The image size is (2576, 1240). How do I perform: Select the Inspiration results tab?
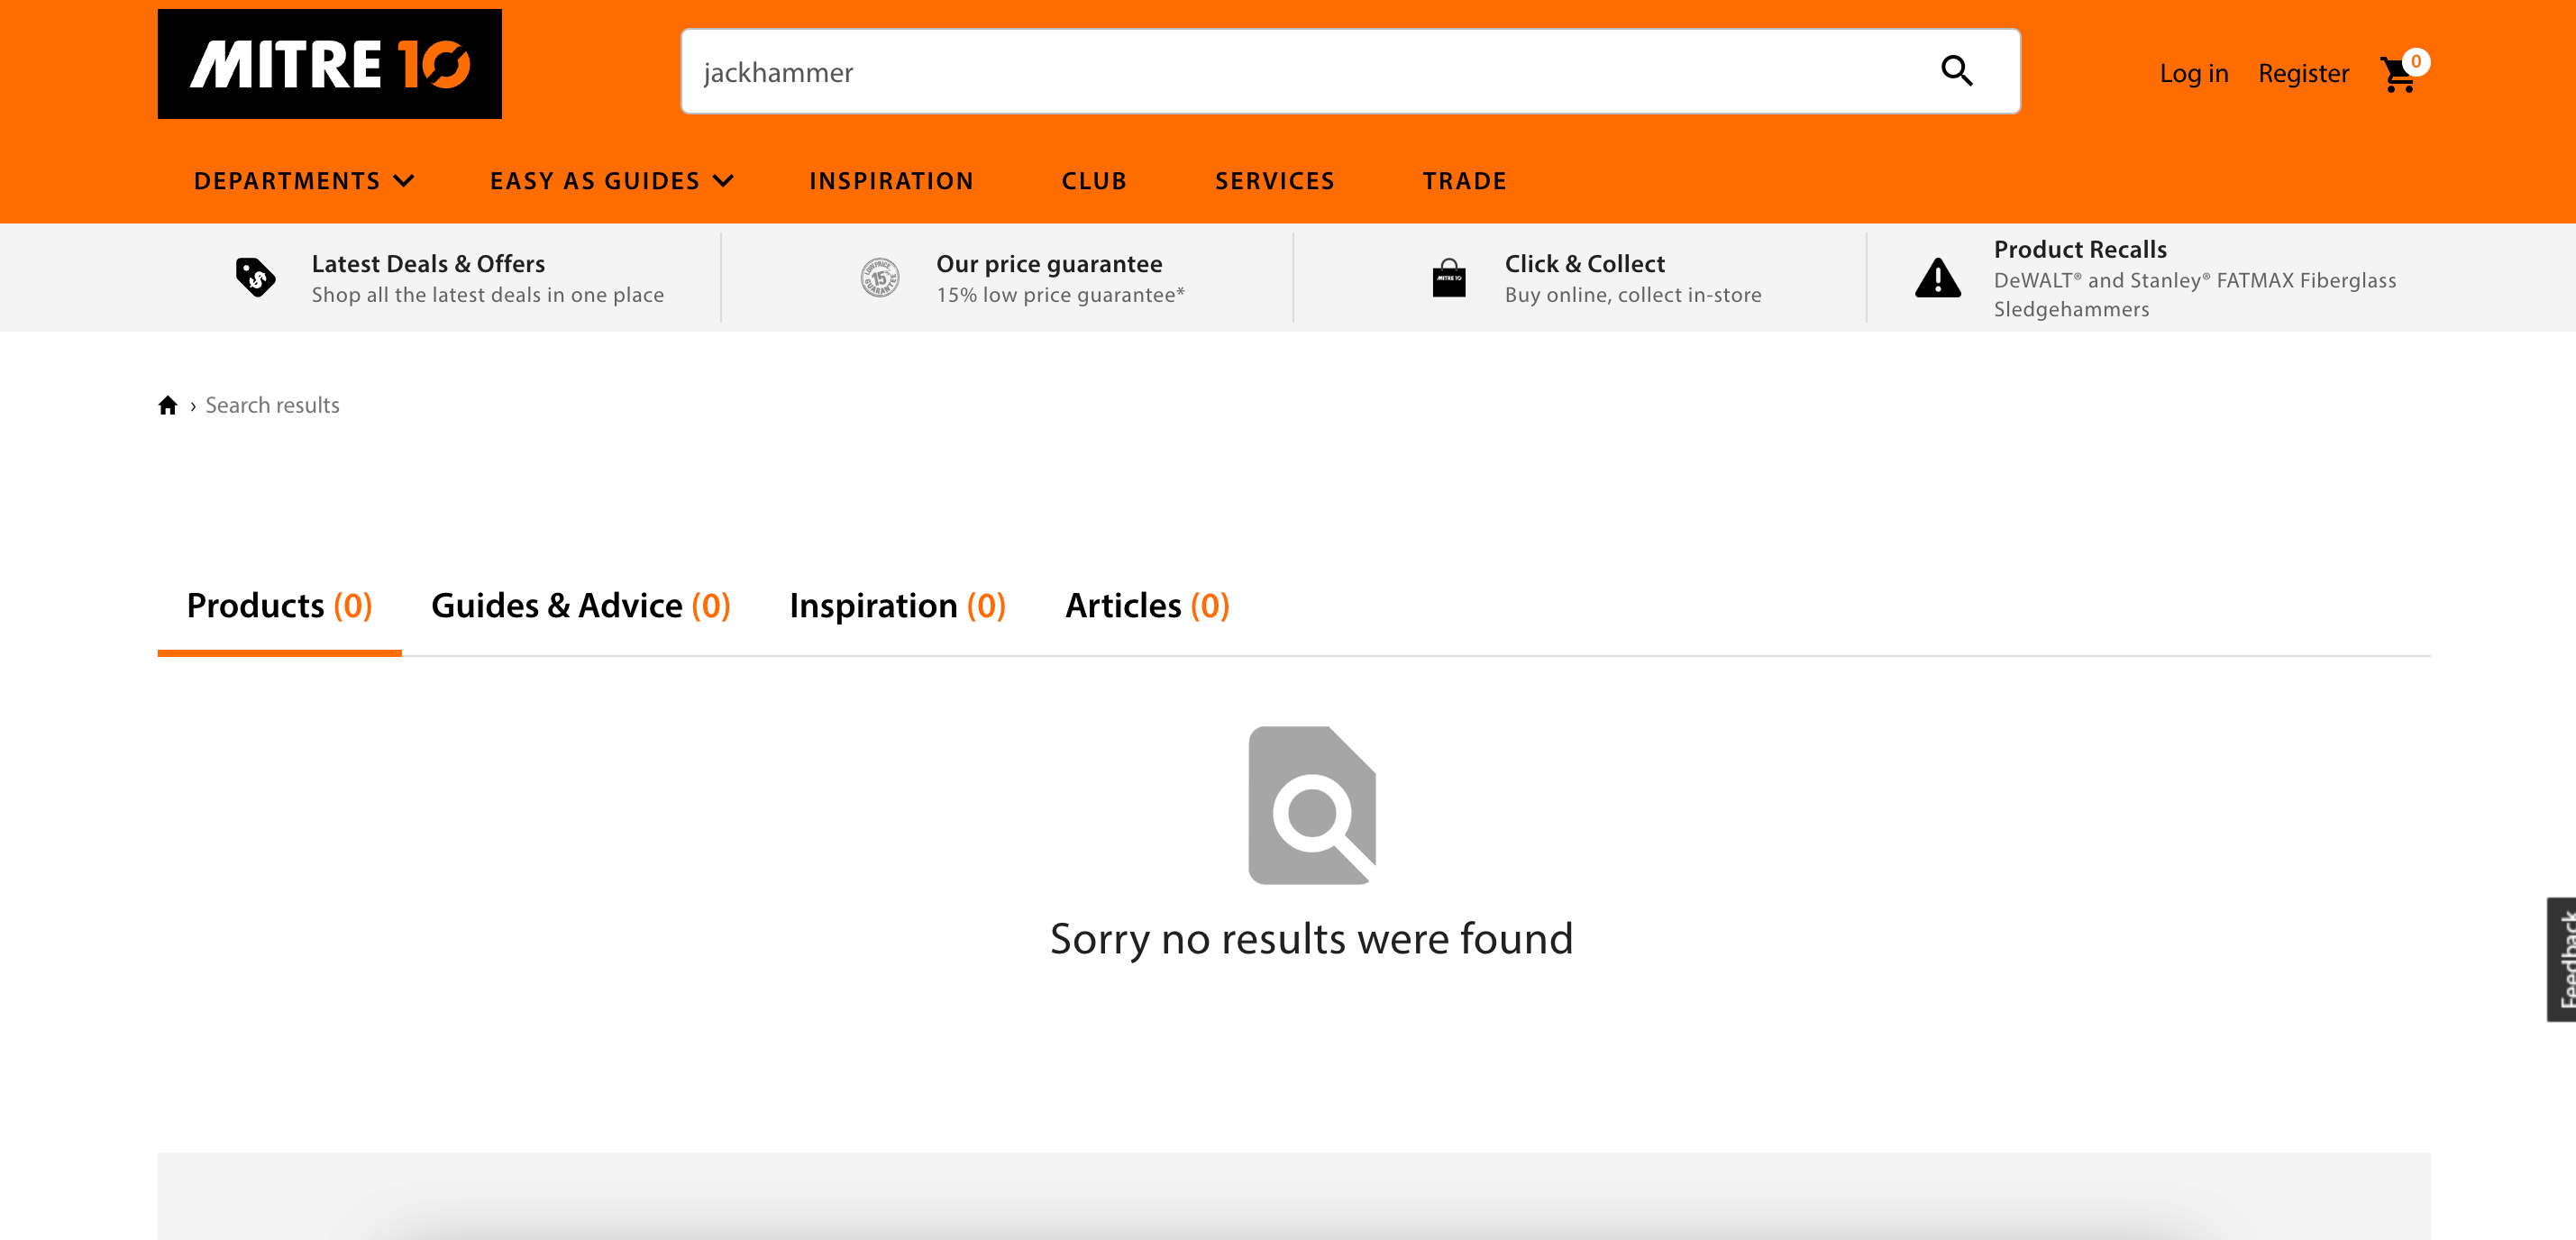coord(897,605)
